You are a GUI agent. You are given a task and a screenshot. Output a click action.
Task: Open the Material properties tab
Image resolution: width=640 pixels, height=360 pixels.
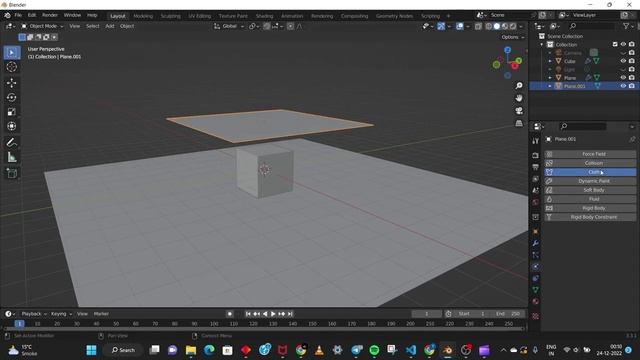coord(536,302)
